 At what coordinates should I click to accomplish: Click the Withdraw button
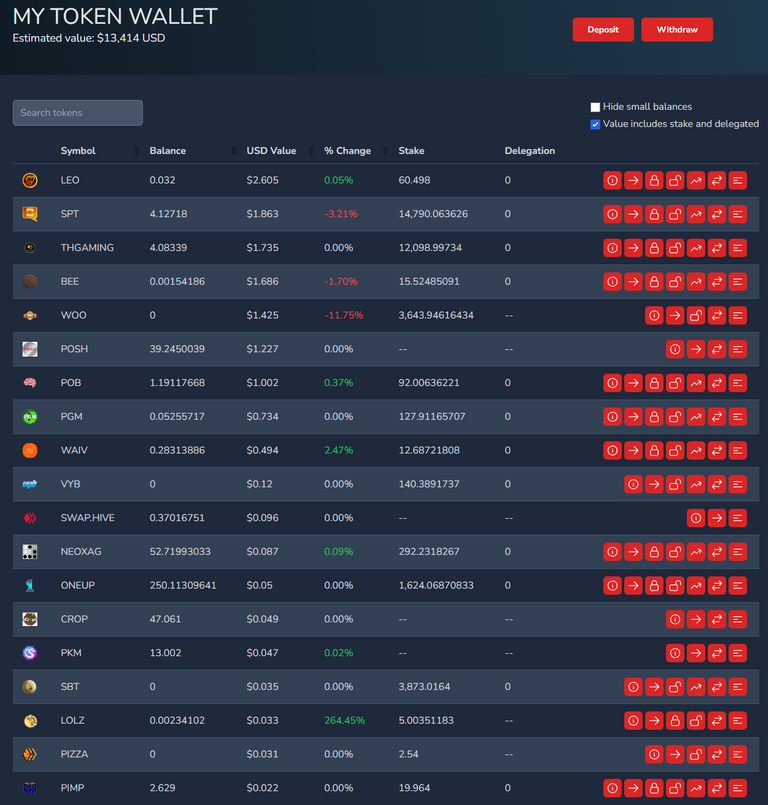tap(677, 30)
